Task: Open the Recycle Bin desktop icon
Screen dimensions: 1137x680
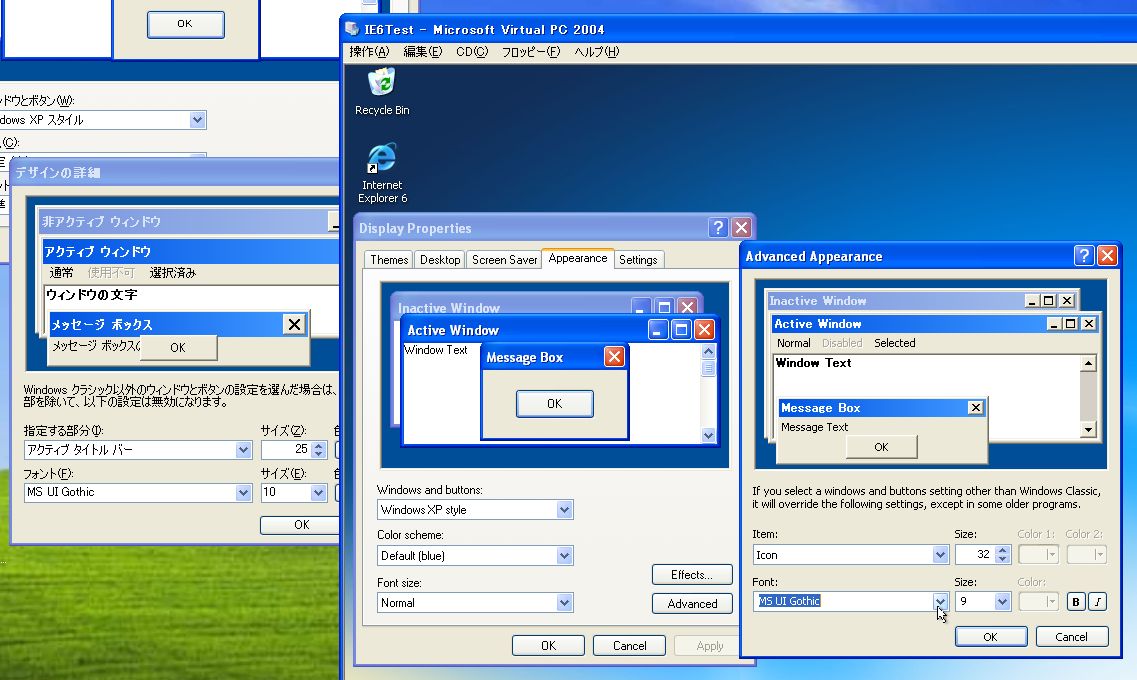Action: tap(382, 91)
